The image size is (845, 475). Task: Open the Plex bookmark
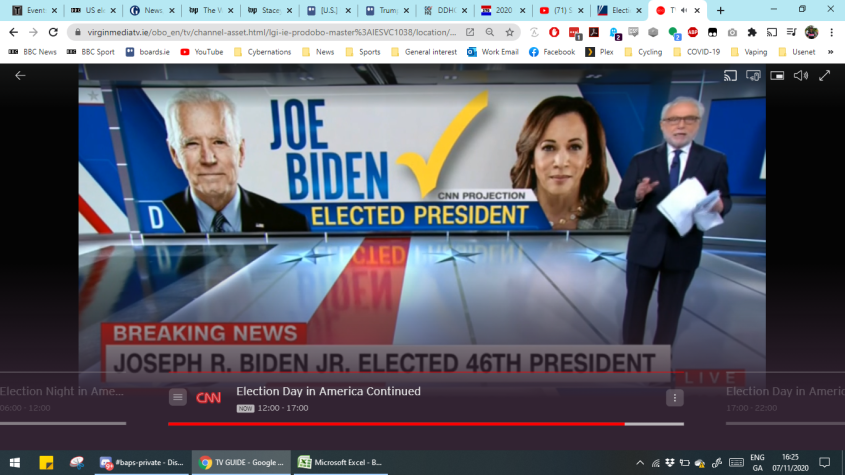pyautogui.click(x=599, y=52)
